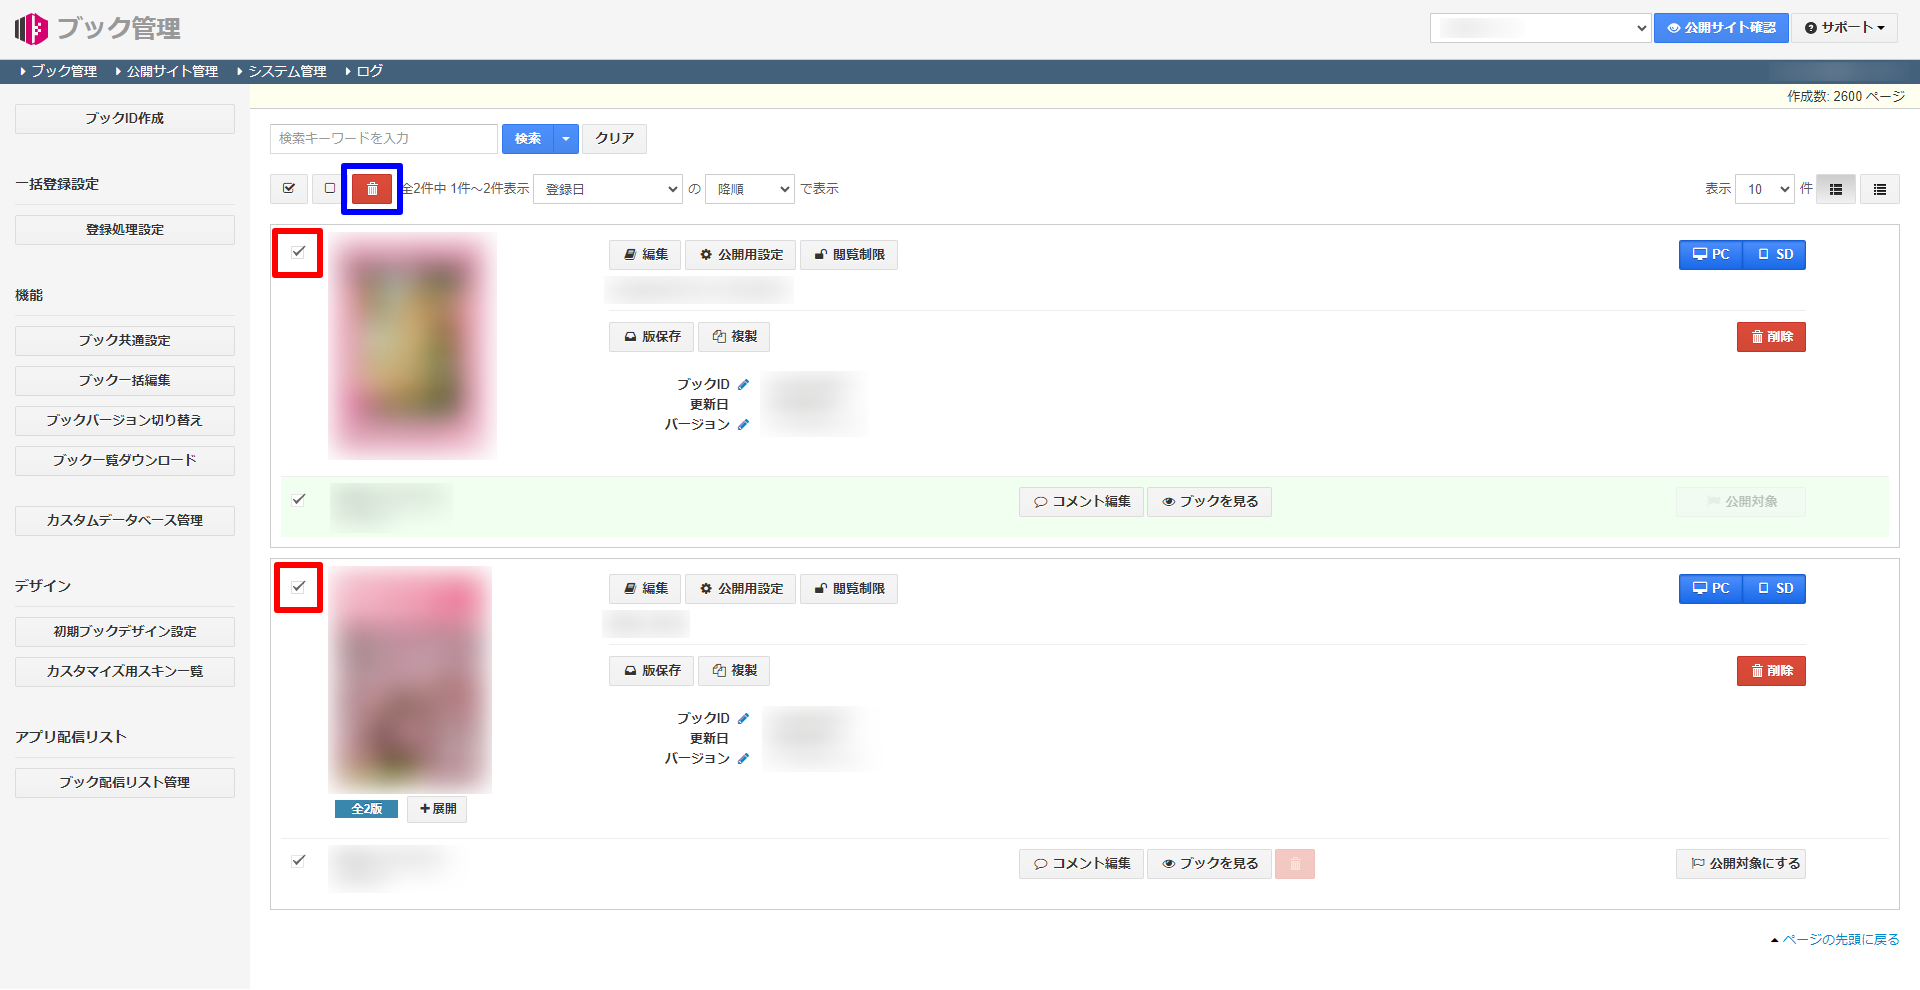This screenshot has height=990, width=1920.
Task: Click pencil icon next to first ブックID
Action: pyautogui.click(x=743, y=384)
